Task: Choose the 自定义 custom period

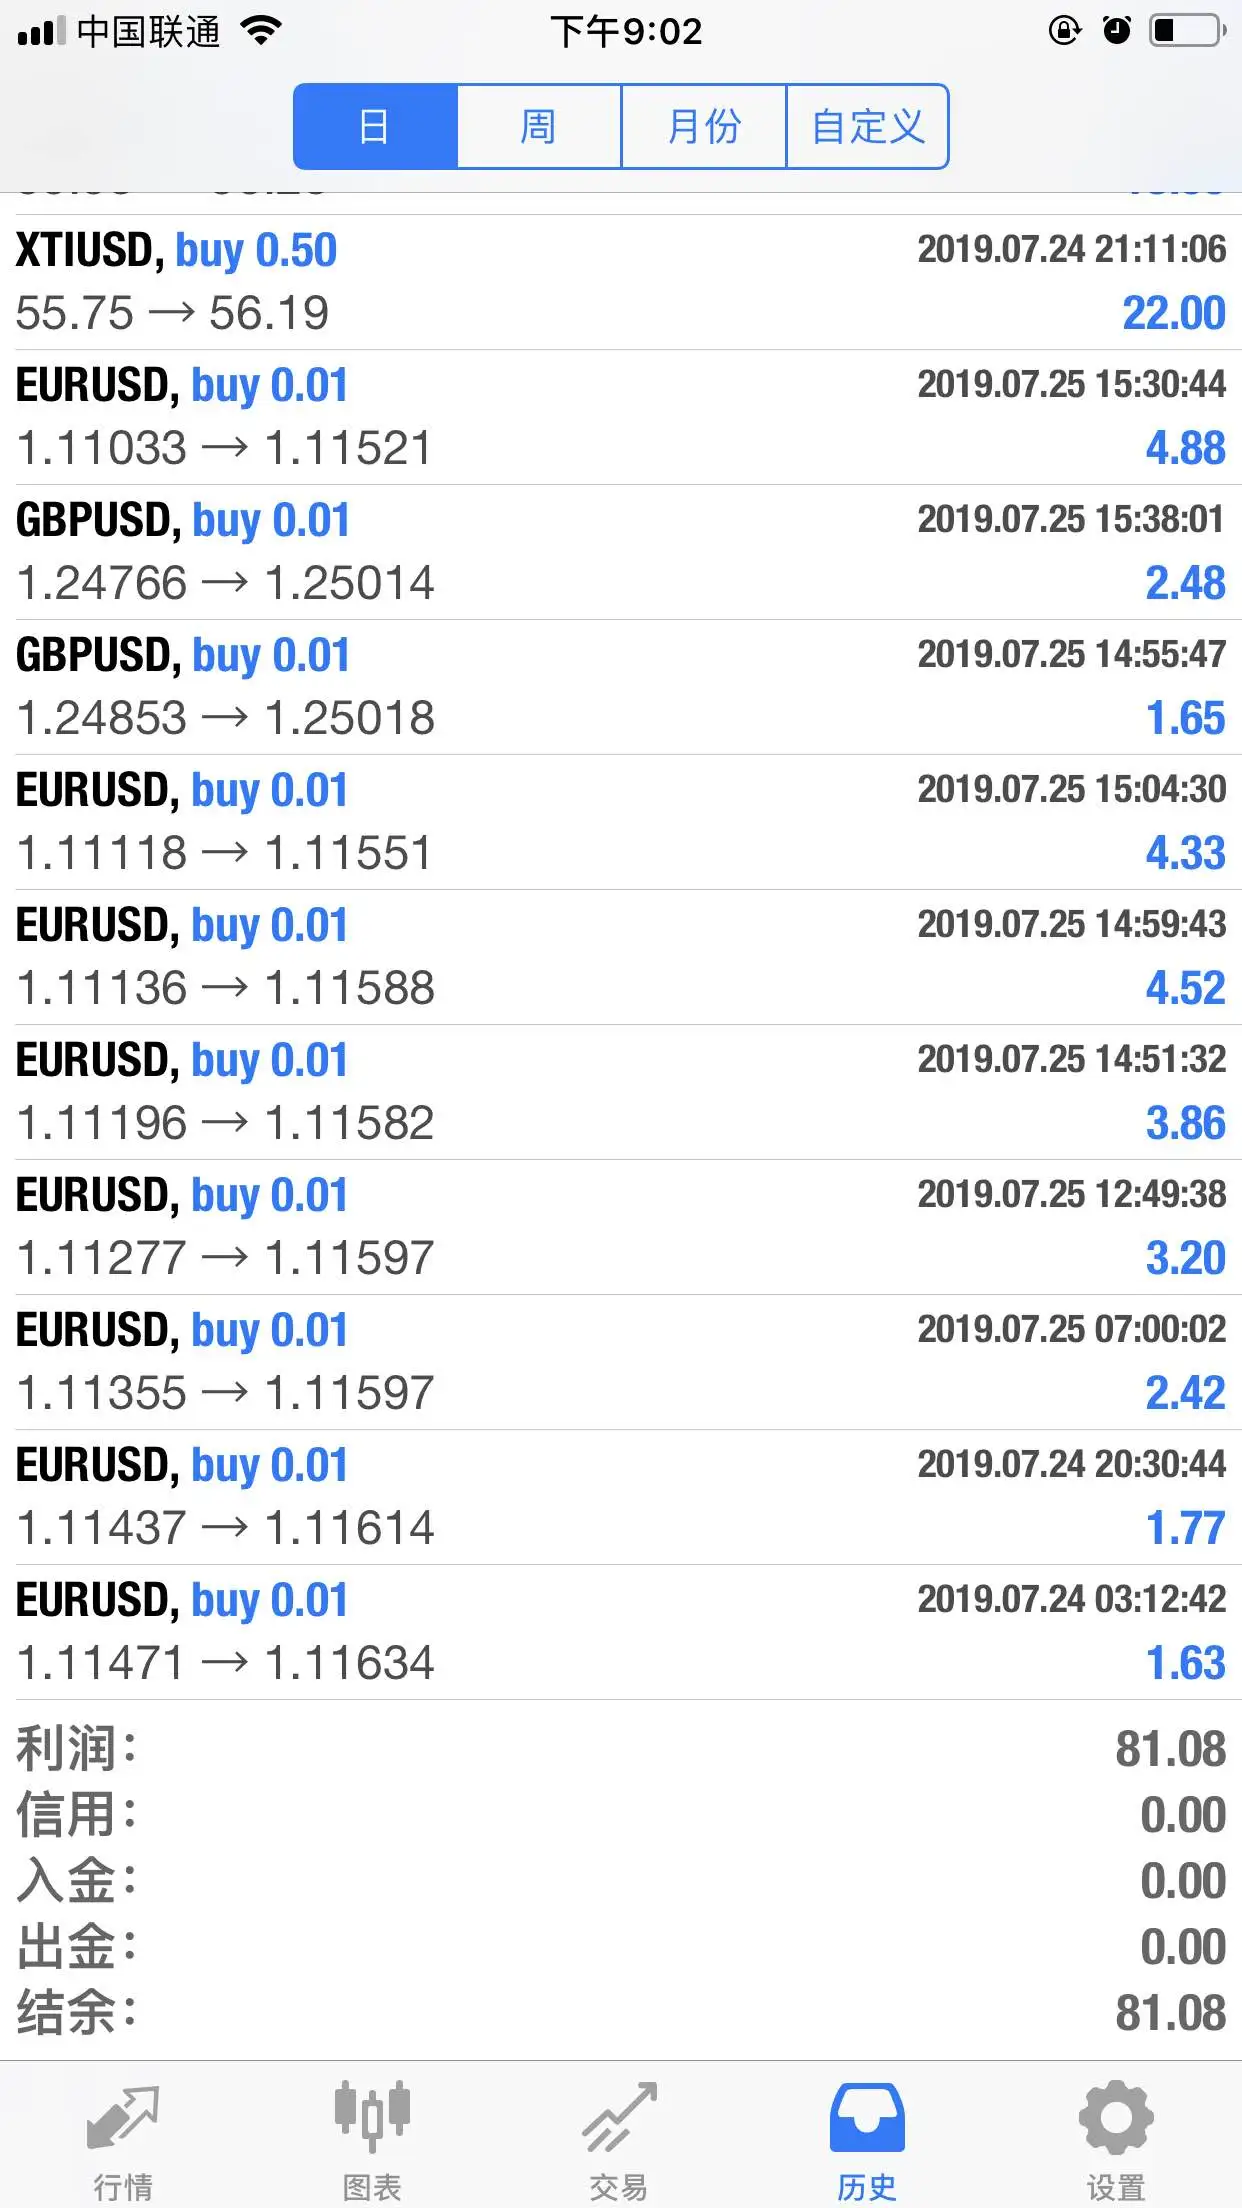Action: point(868,127)
